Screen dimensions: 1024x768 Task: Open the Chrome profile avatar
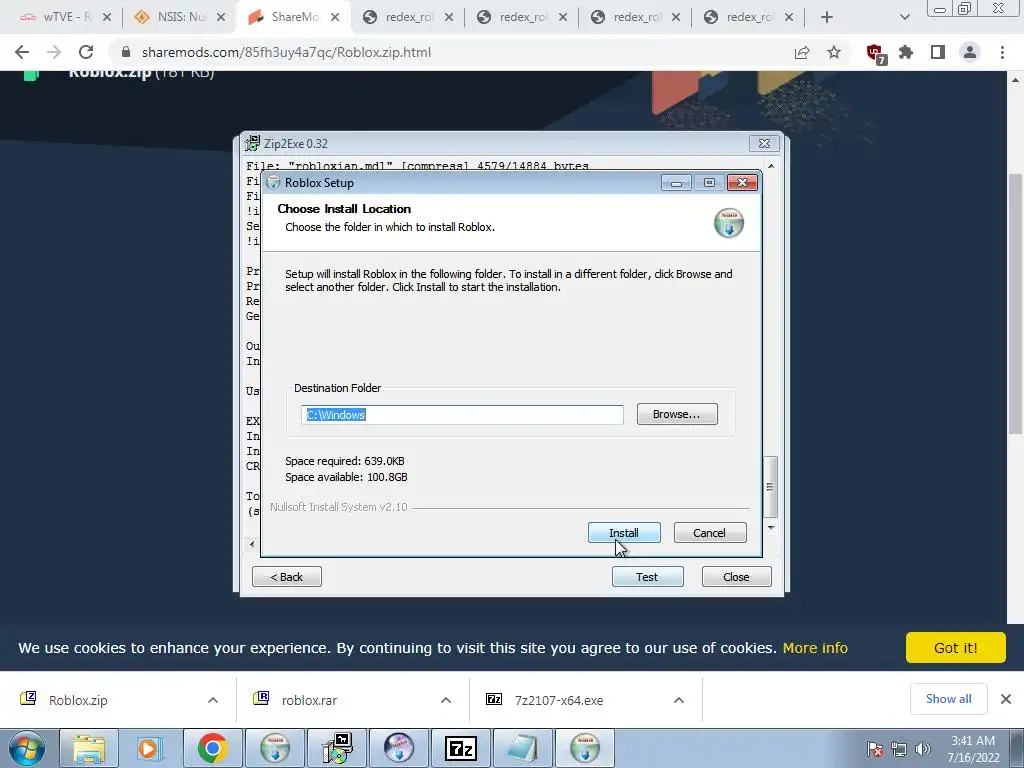click(x=970, y=52)
